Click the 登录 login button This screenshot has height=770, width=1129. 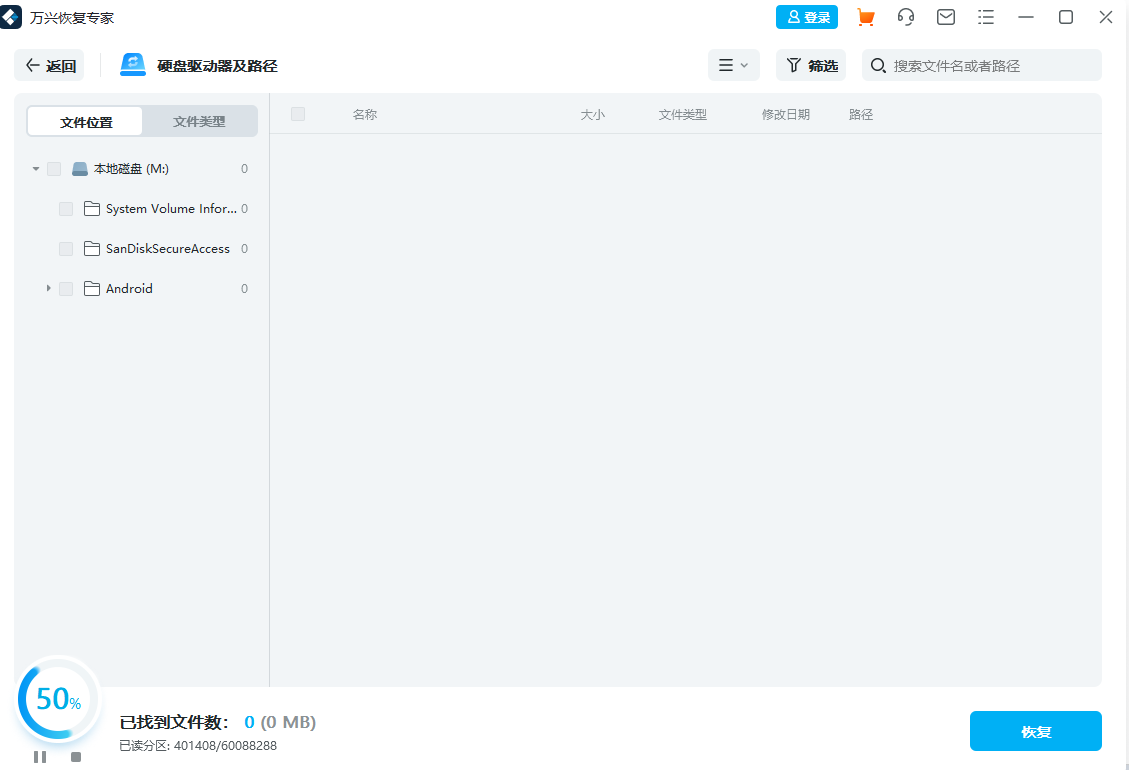(x=807, y=17)
